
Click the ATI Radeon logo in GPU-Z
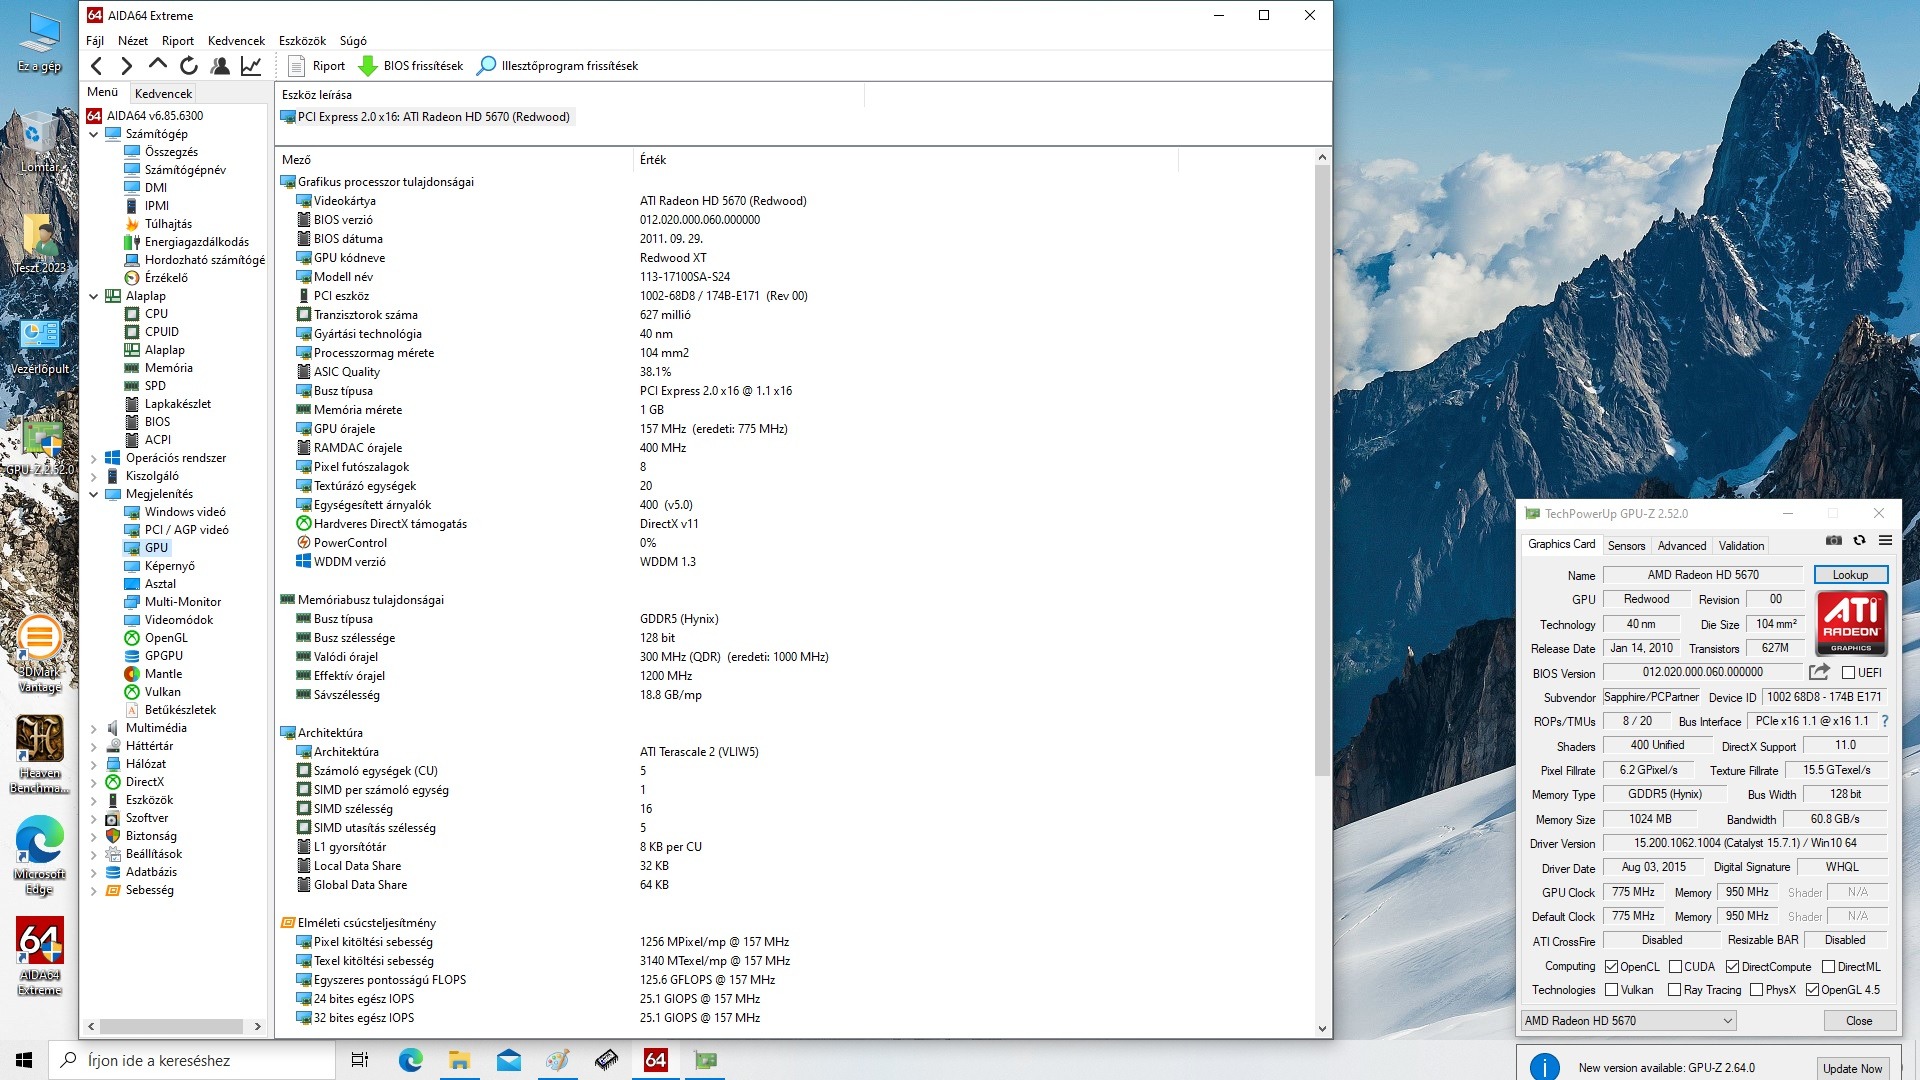tap(1851, 623)
